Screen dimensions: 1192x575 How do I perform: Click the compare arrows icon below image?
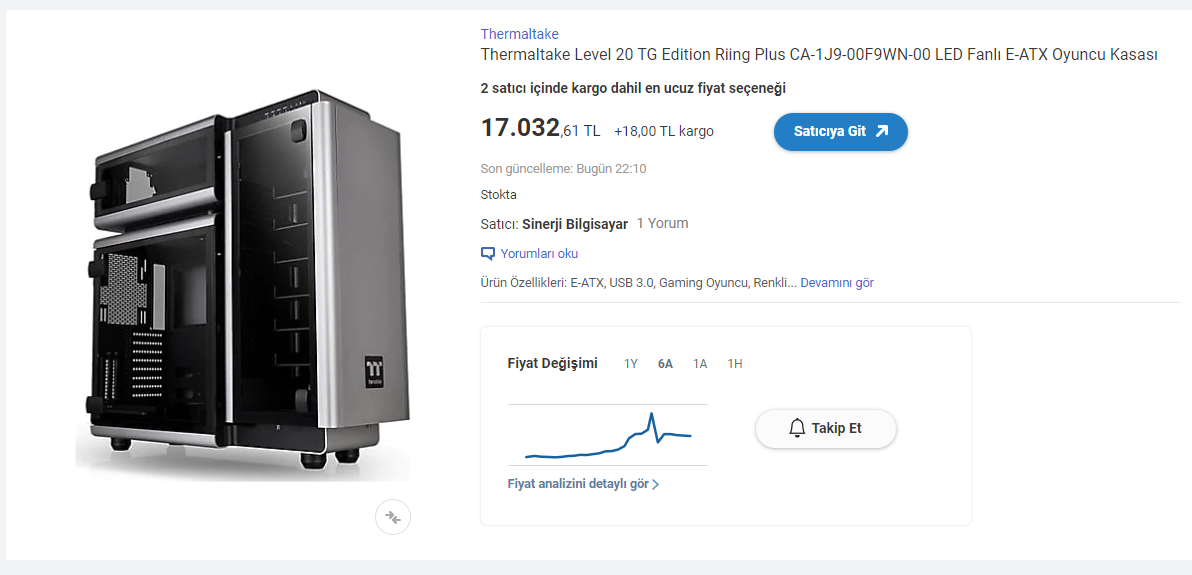coord(393,517)
